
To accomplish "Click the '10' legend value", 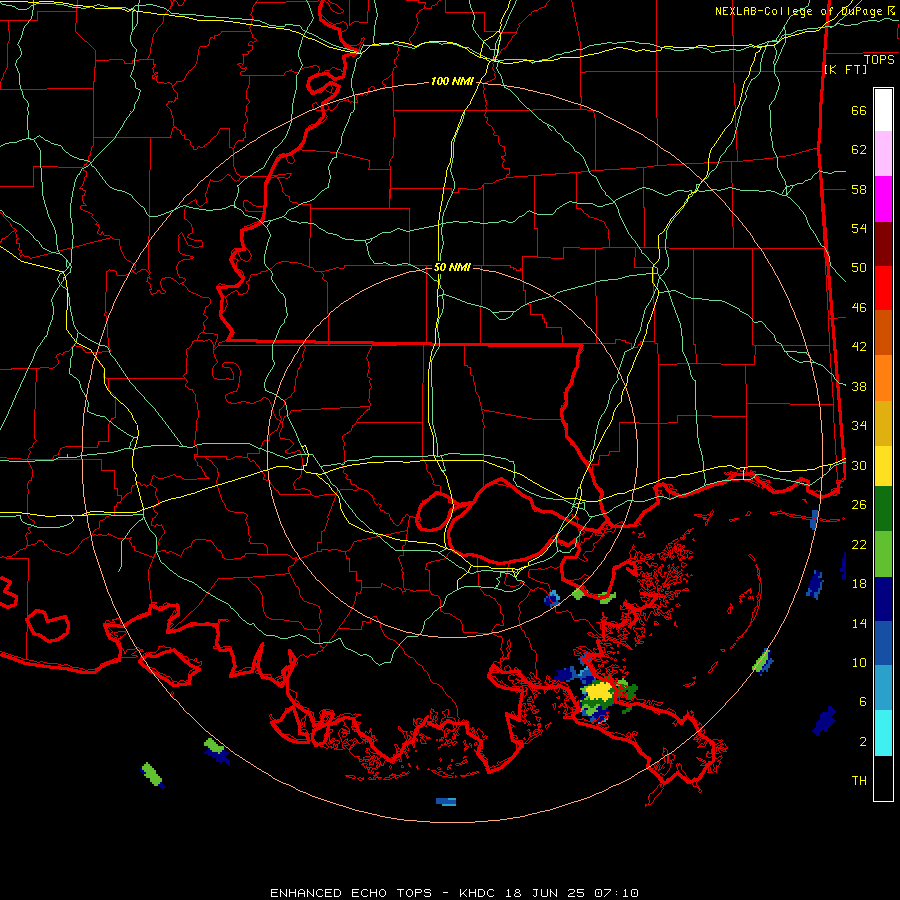I will point(859,663).
